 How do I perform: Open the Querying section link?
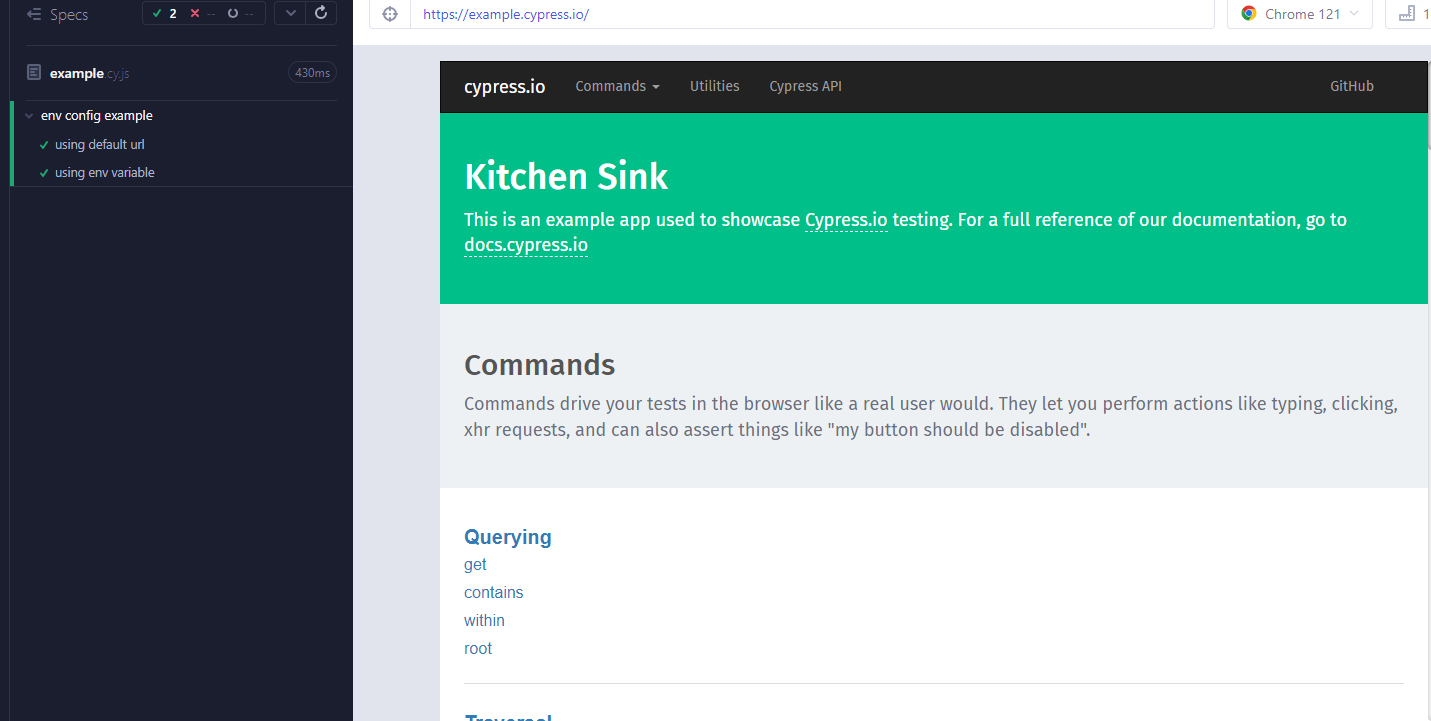(508, 537)
